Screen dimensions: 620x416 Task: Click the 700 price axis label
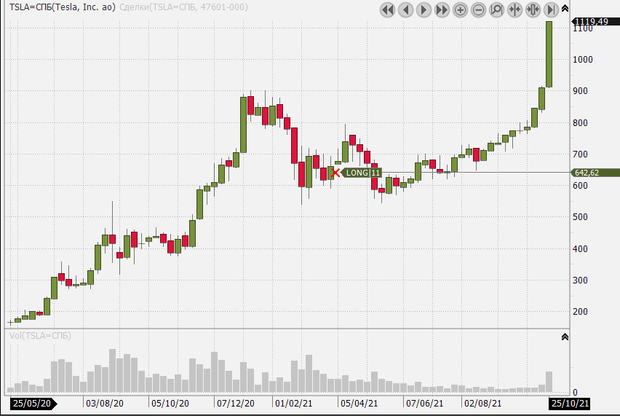580,154
